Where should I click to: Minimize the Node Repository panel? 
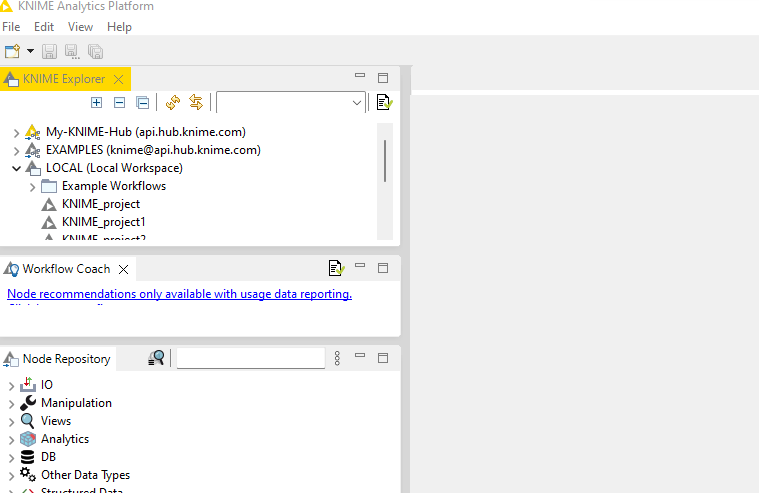(360, 355)
